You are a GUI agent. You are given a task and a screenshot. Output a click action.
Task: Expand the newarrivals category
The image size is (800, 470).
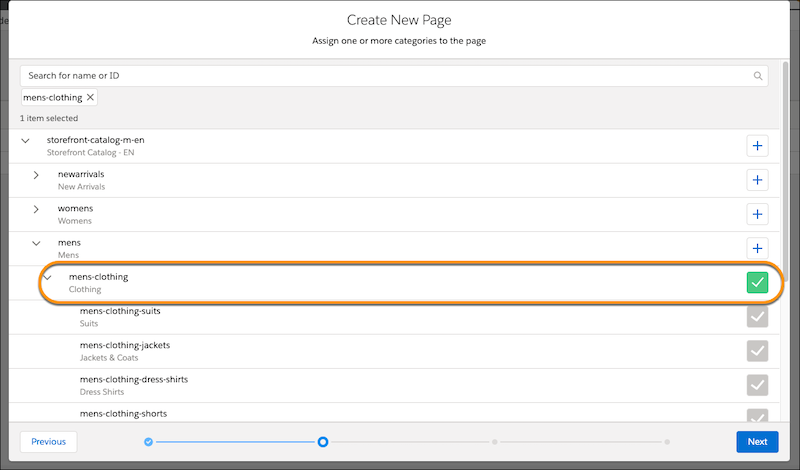point(36,175)
